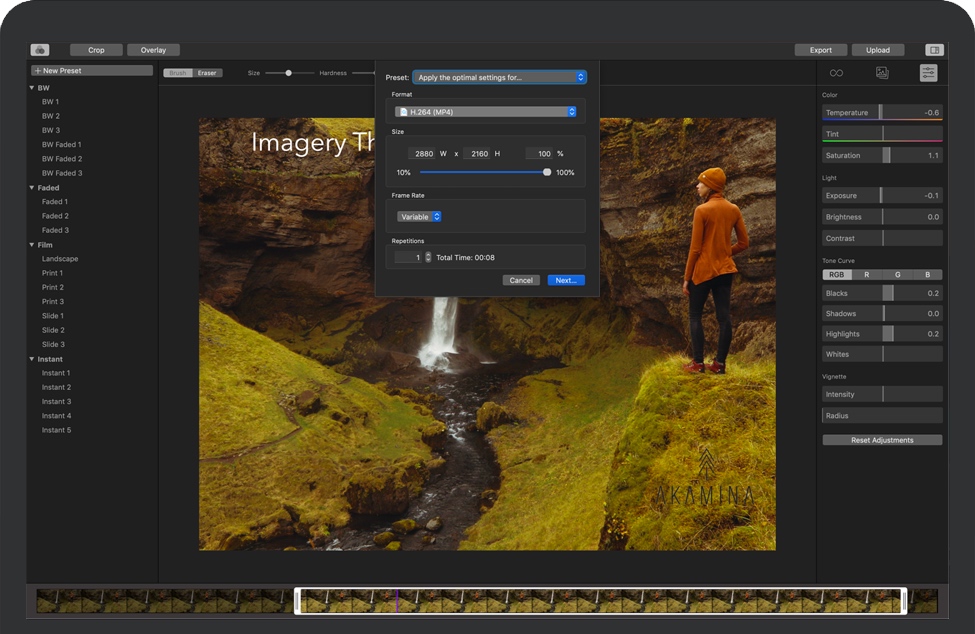Select the Brush mode toggle
The width and height of the screenshot is (975, 634).
click(x=178, y=73)
